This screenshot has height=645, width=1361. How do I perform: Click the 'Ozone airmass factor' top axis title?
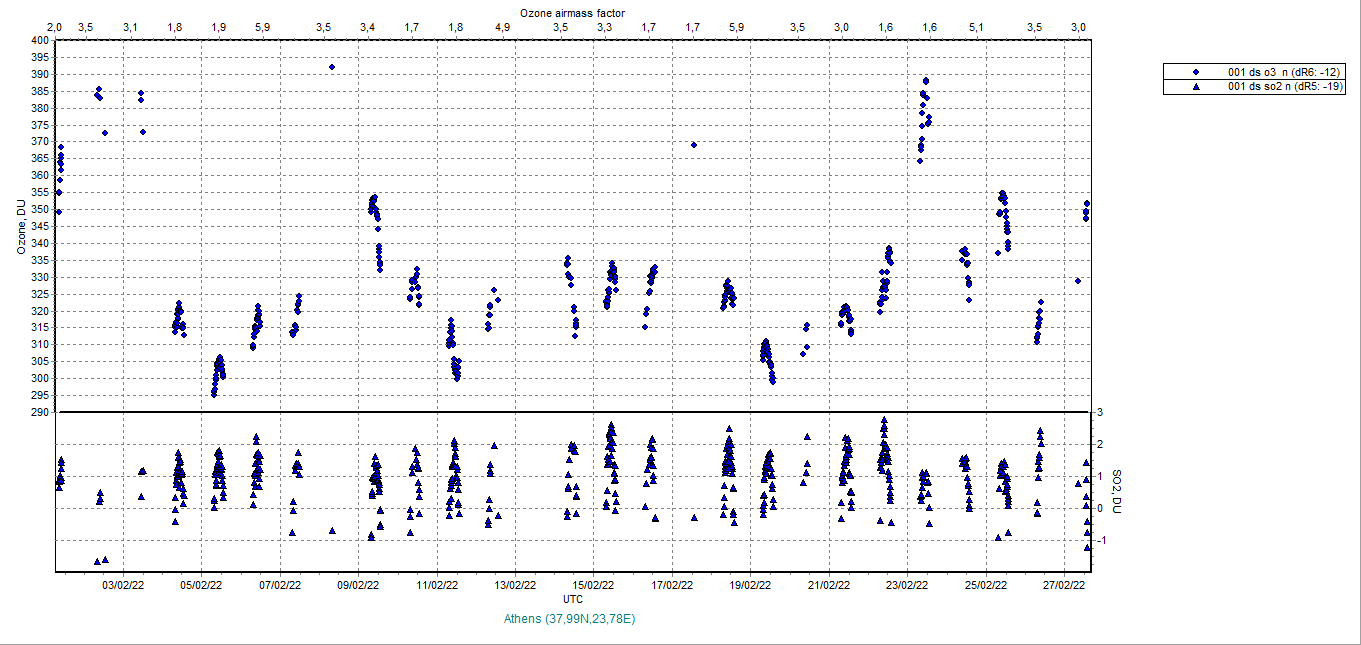(x=572, y=11)
